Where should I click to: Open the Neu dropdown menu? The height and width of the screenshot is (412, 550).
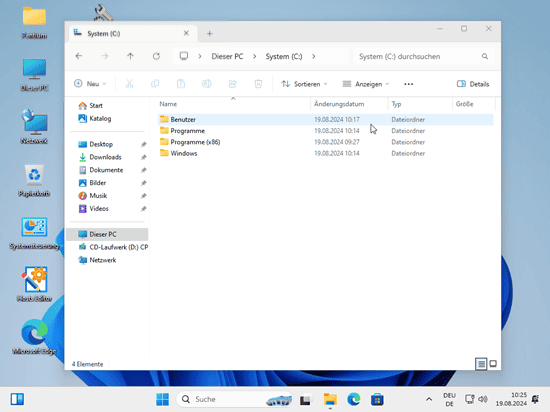[x=90, y=84]
